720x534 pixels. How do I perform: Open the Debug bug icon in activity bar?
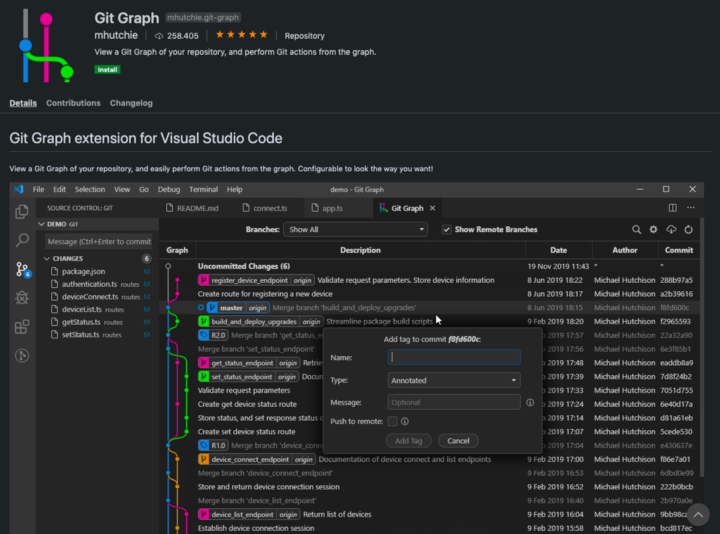22,298
